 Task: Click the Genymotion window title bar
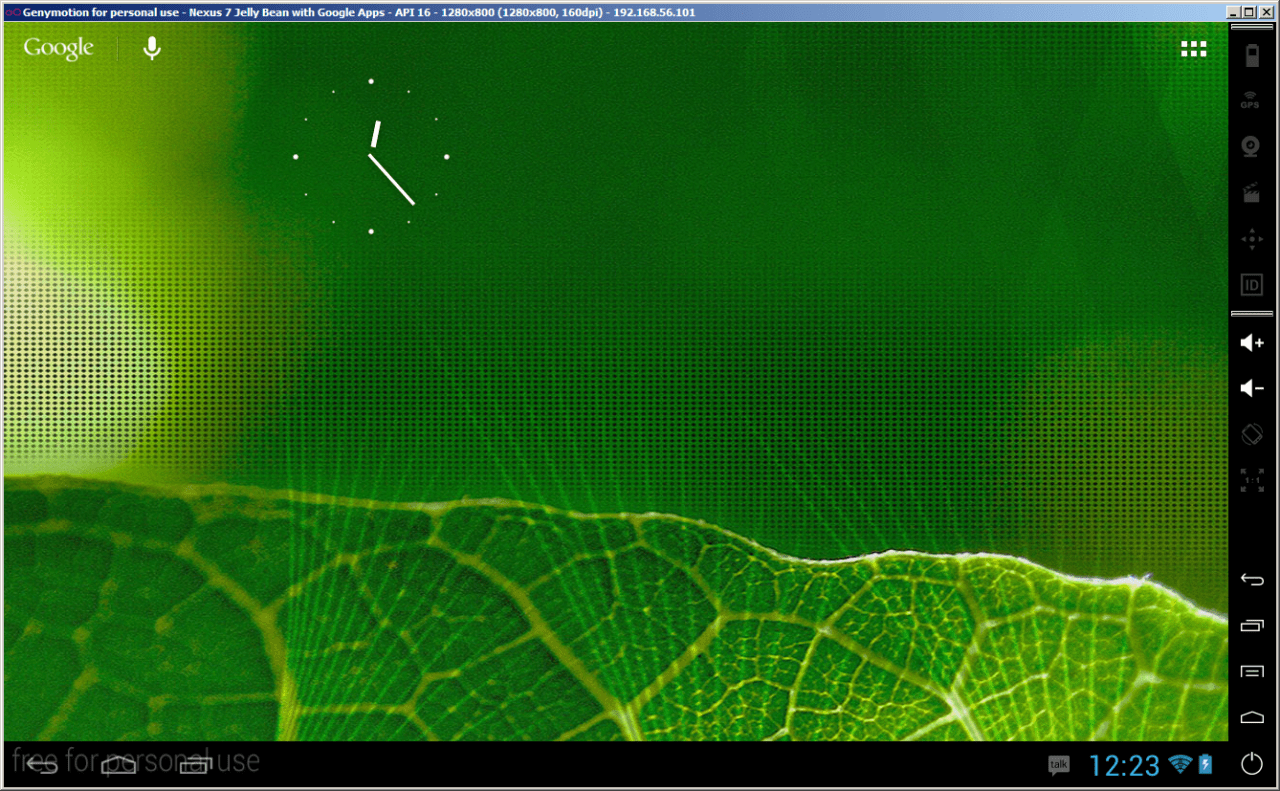pos(640,12)
